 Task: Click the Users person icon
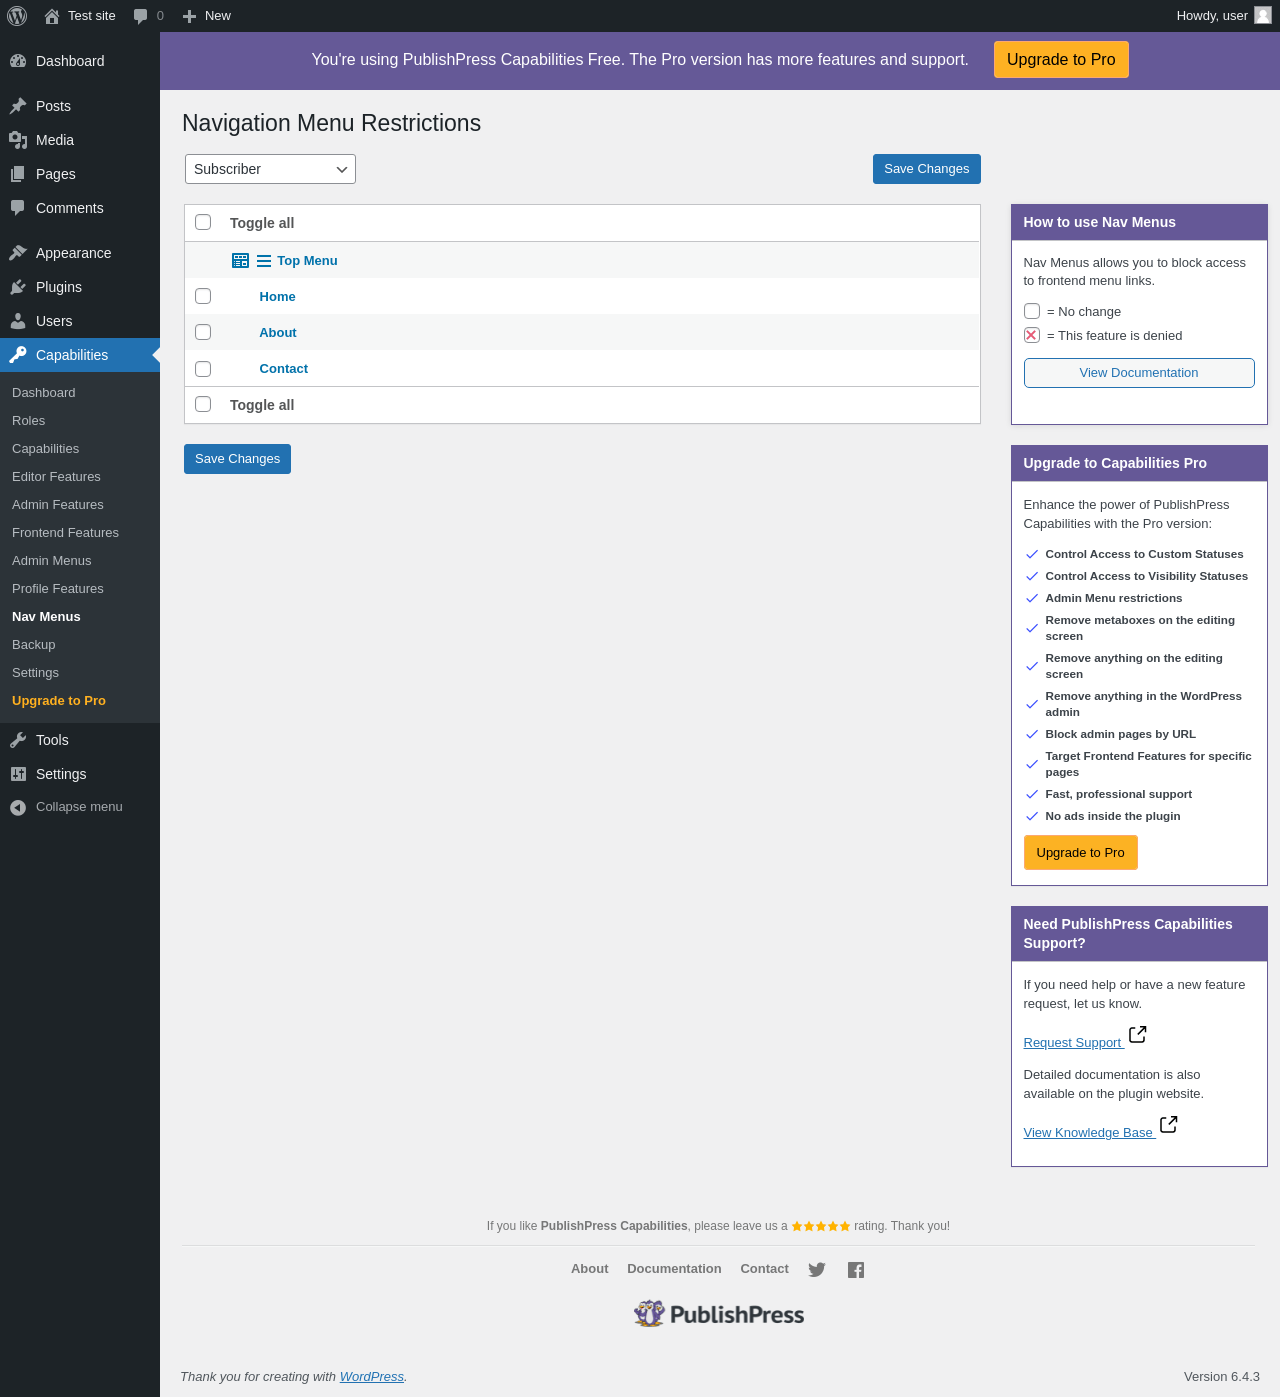(18, 321)
